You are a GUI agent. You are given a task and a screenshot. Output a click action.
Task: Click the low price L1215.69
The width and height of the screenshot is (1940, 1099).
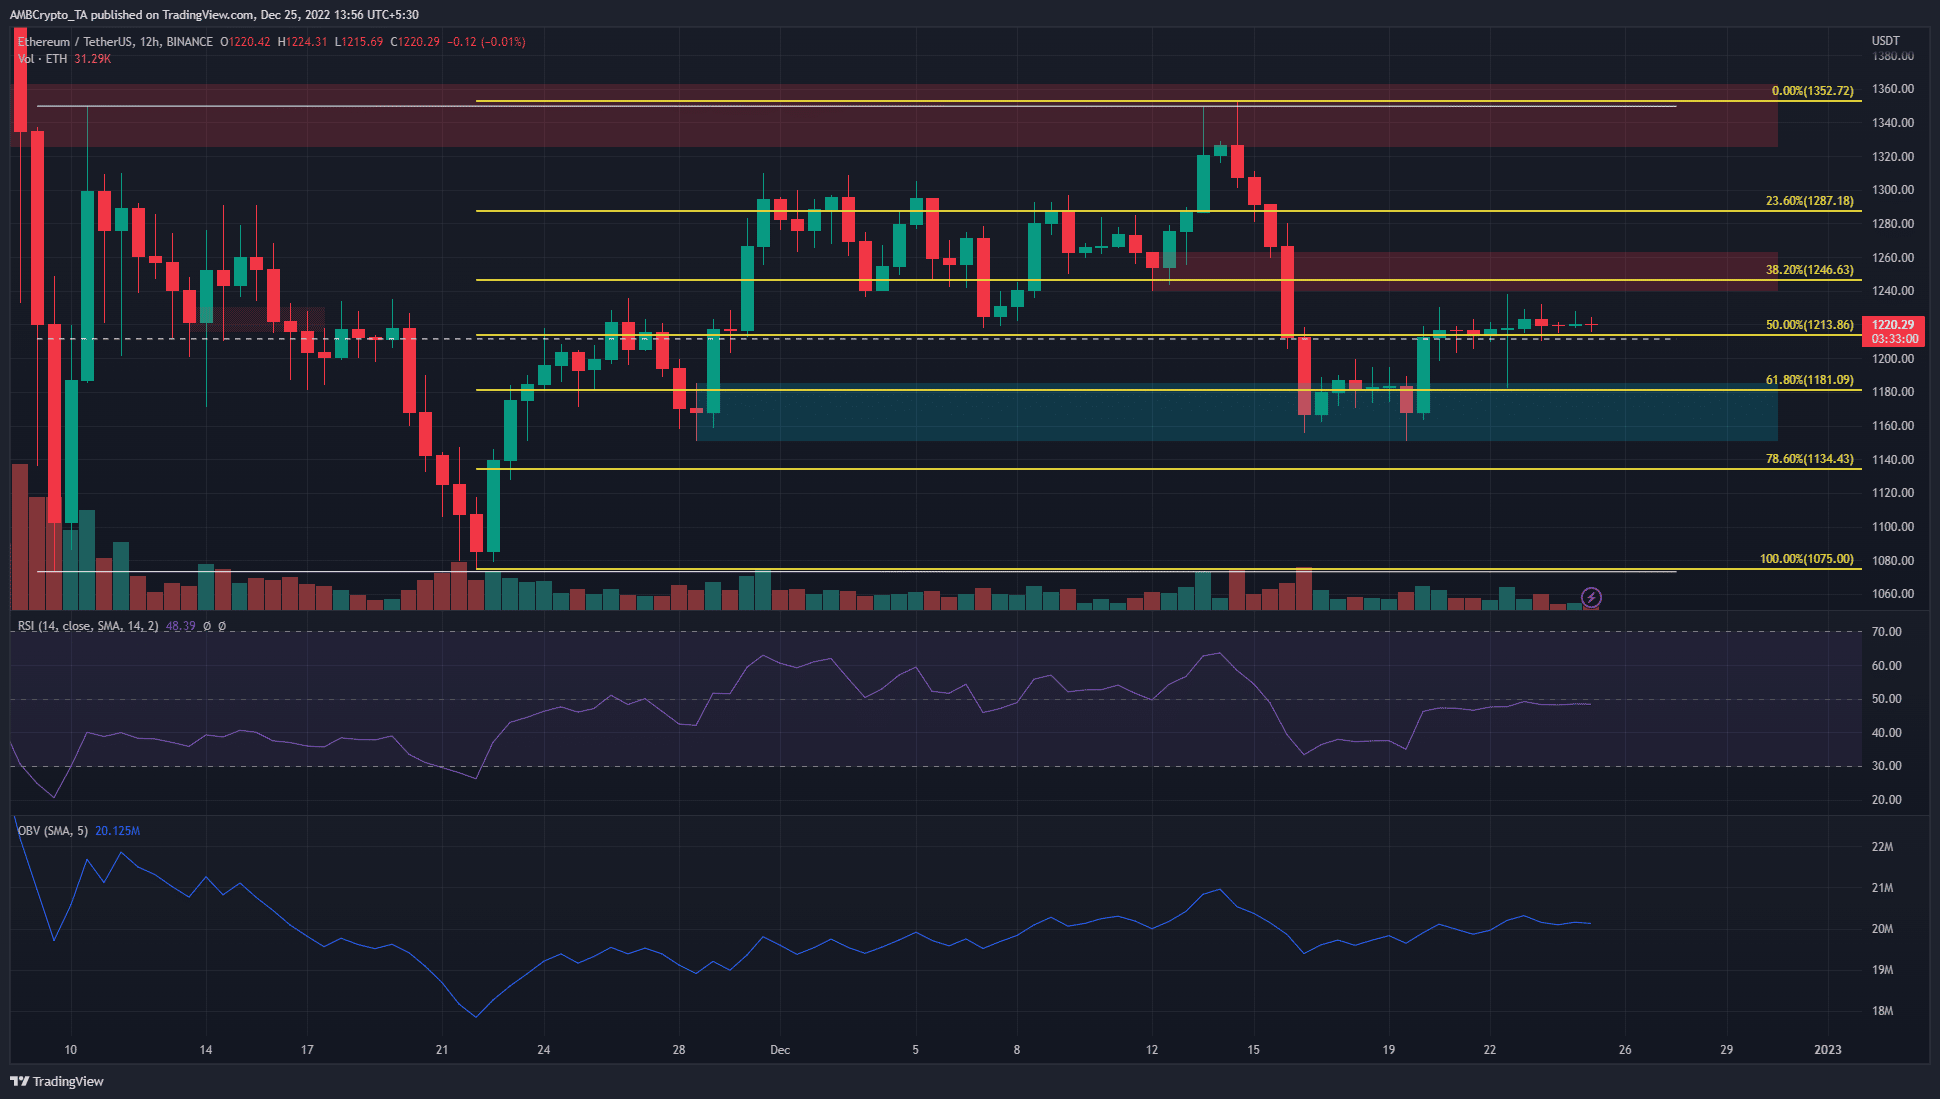359,42
